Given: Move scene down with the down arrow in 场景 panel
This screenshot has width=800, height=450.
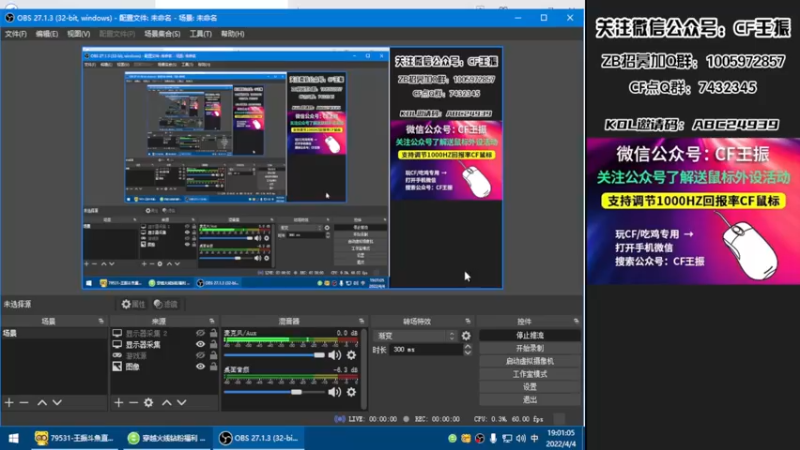Looking at the screenshot, I should pyautogui.click(x=57, y=403).
